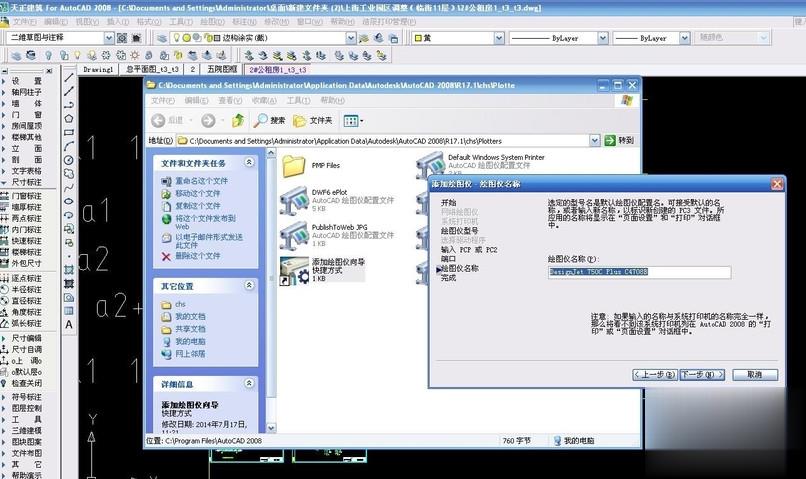Image resolution: width=806 pixels, height=479 pixels.
Task: Open the layer list dropdown
Action: pos(351,38)
